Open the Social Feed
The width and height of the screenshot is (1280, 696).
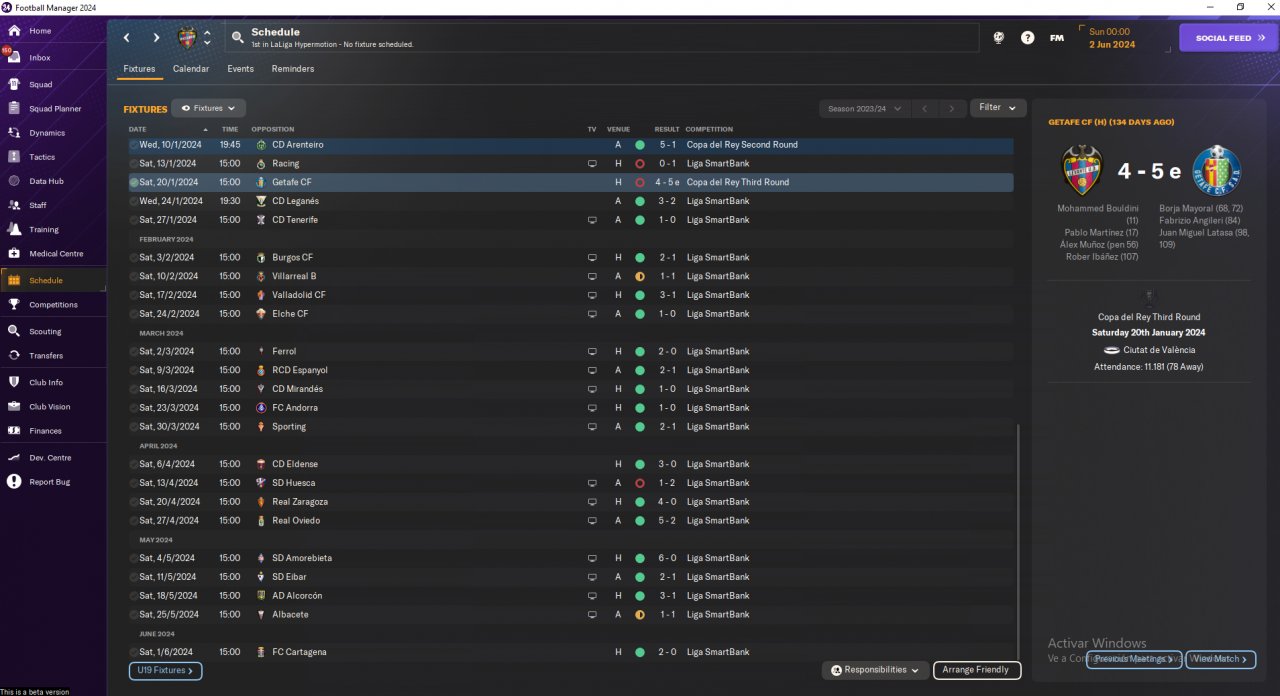(1229, 38)
